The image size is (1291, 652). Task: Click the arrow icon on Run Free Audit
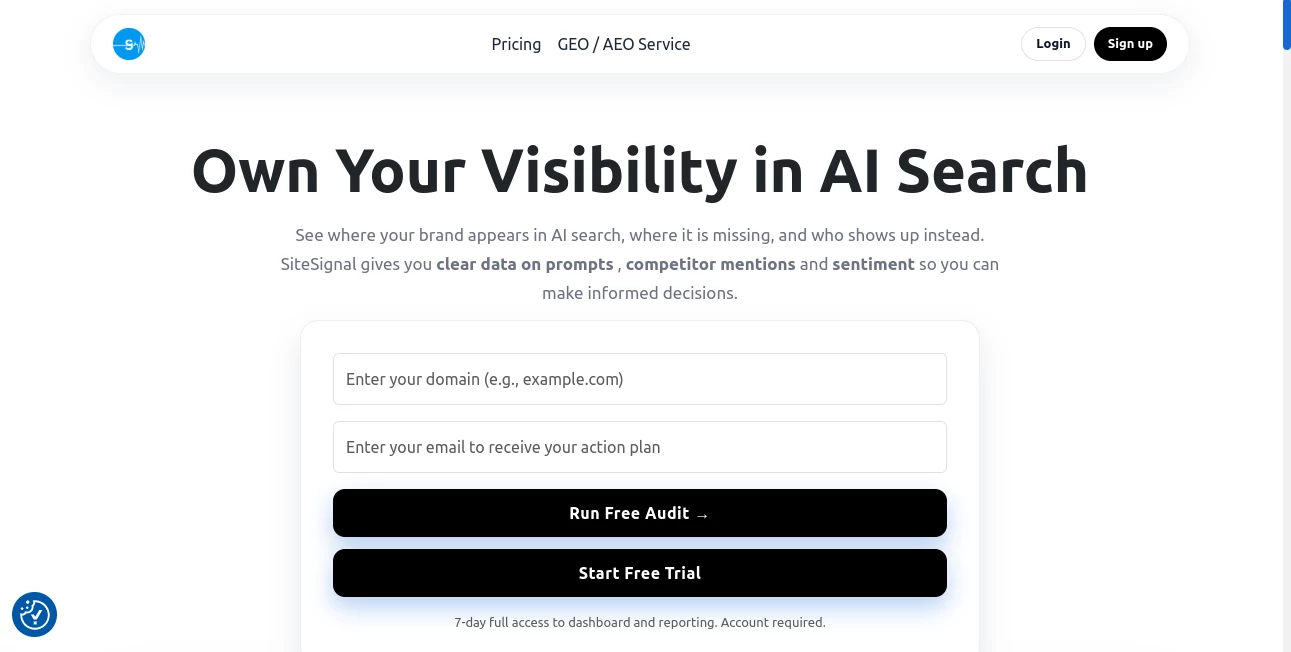(701, 513)
